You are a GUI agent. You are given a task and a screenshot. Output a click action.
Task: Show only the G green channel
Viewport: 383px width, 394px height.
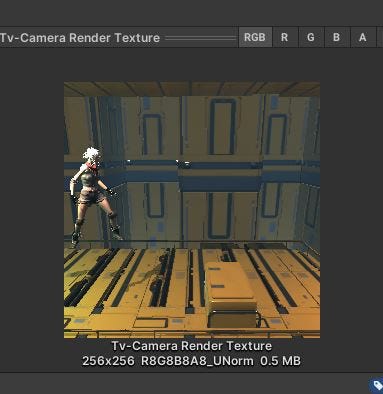(311, 37)
